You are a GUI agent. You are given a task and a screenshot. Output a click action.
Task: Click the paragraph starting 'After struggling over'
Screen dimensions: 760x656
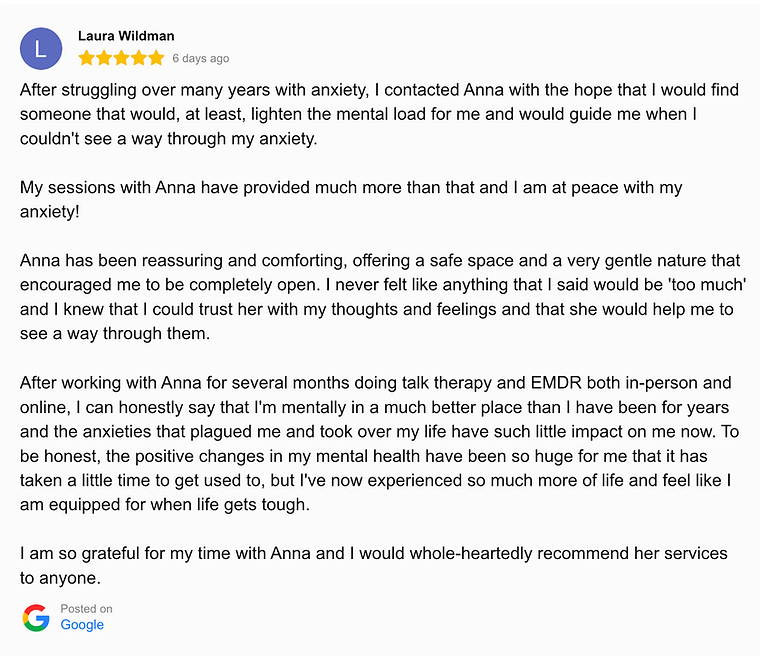(x=379, y=114)
